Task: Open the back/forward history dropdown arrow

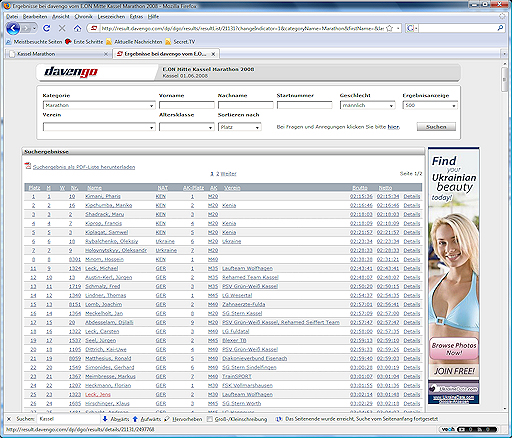Action: click(34, 29)
